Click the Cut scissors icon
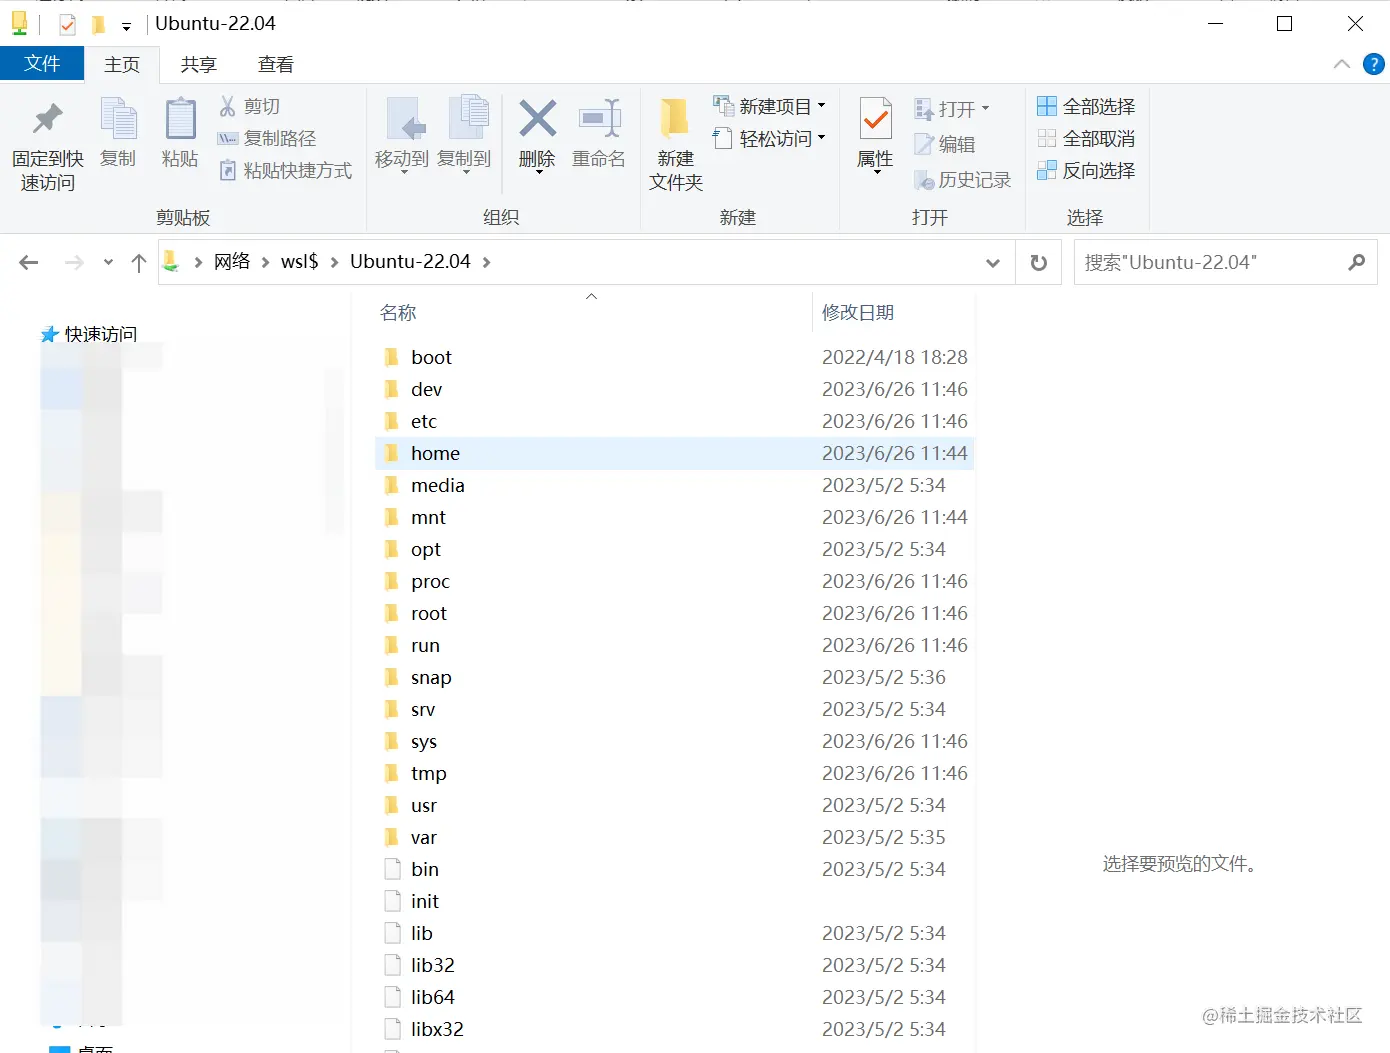Screen dimensions: 1390x1053 pyautogui.click(x=228, y=106)
